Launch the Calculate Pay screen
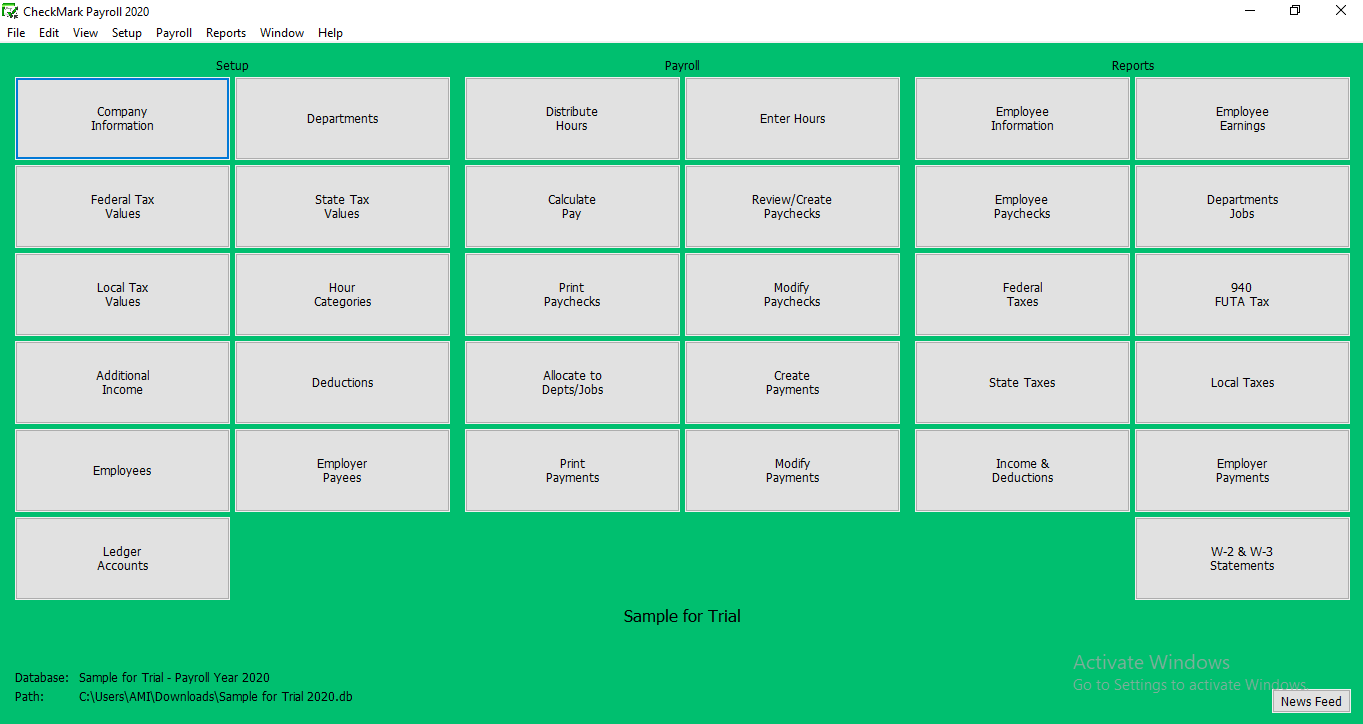The width and height of the screenshot is (1363, 724). point(572,207)
